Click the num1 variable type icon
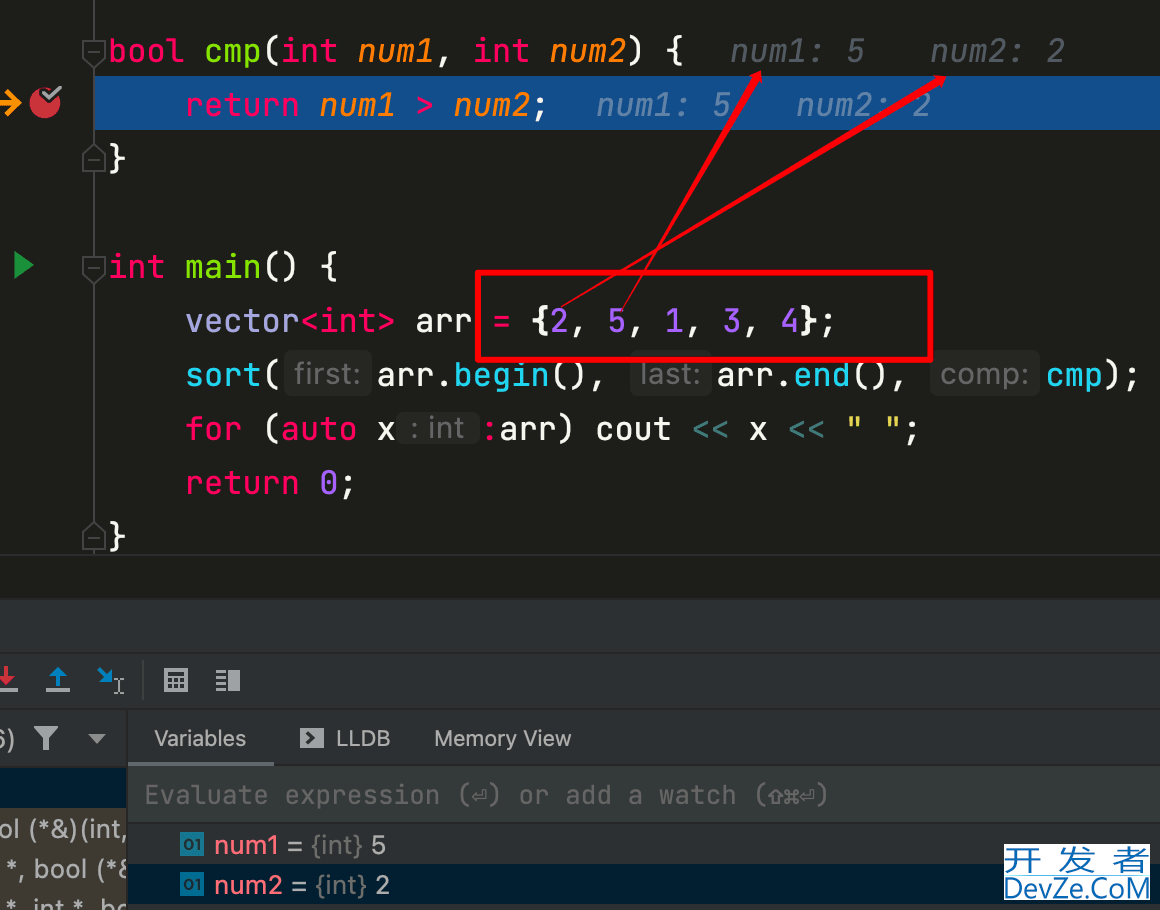The height and width of the screenshot is (910, 1160). point(192,845)
